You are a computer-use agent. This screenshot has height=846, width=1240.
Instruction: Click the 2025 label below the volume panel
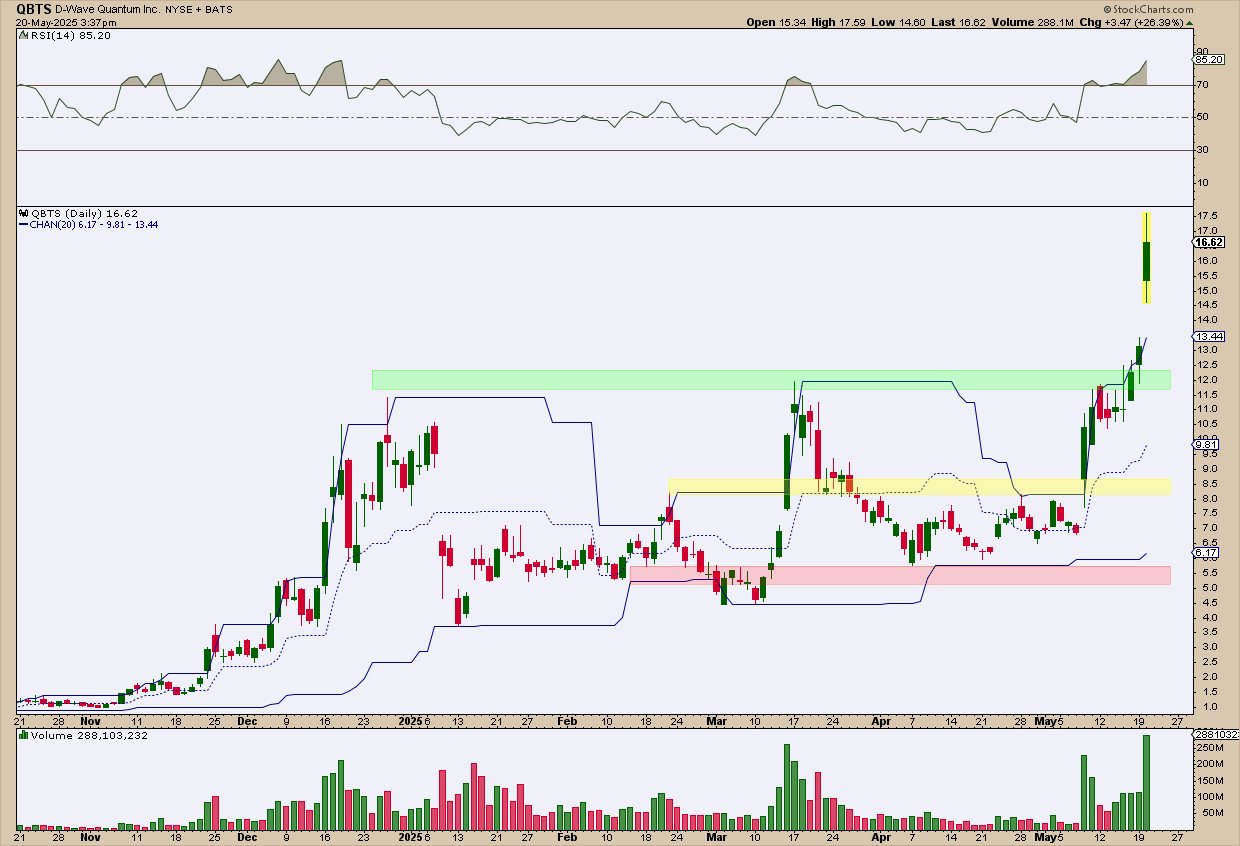click(x=409, y=836)
